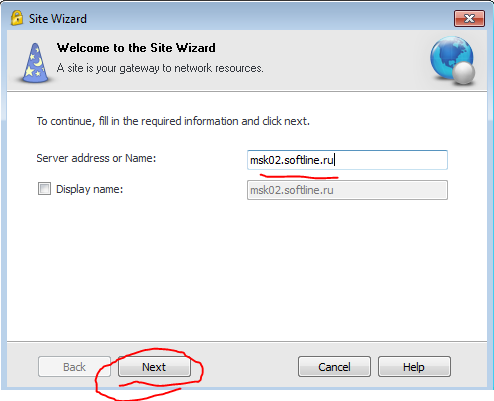Click the grey sphere beside the globe
This screenshot has height=401, width=494.
463,73
